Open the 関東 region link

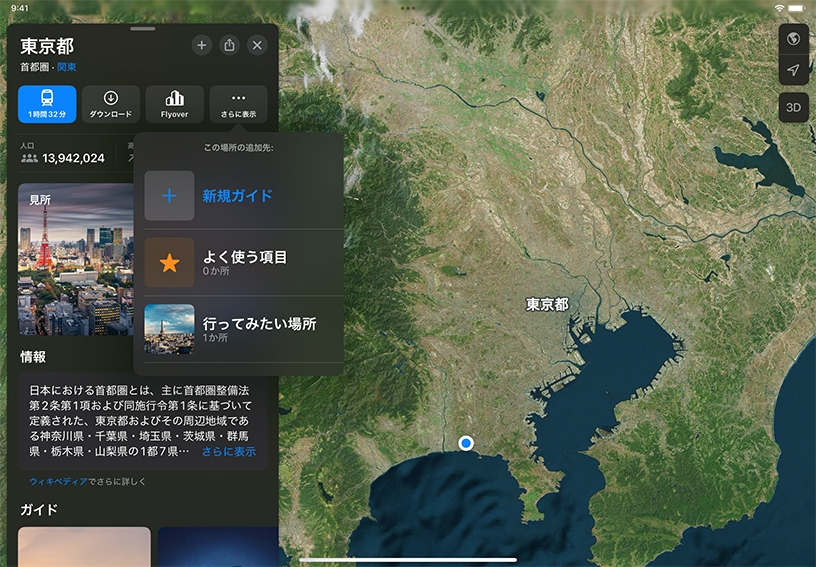[67, 67]
